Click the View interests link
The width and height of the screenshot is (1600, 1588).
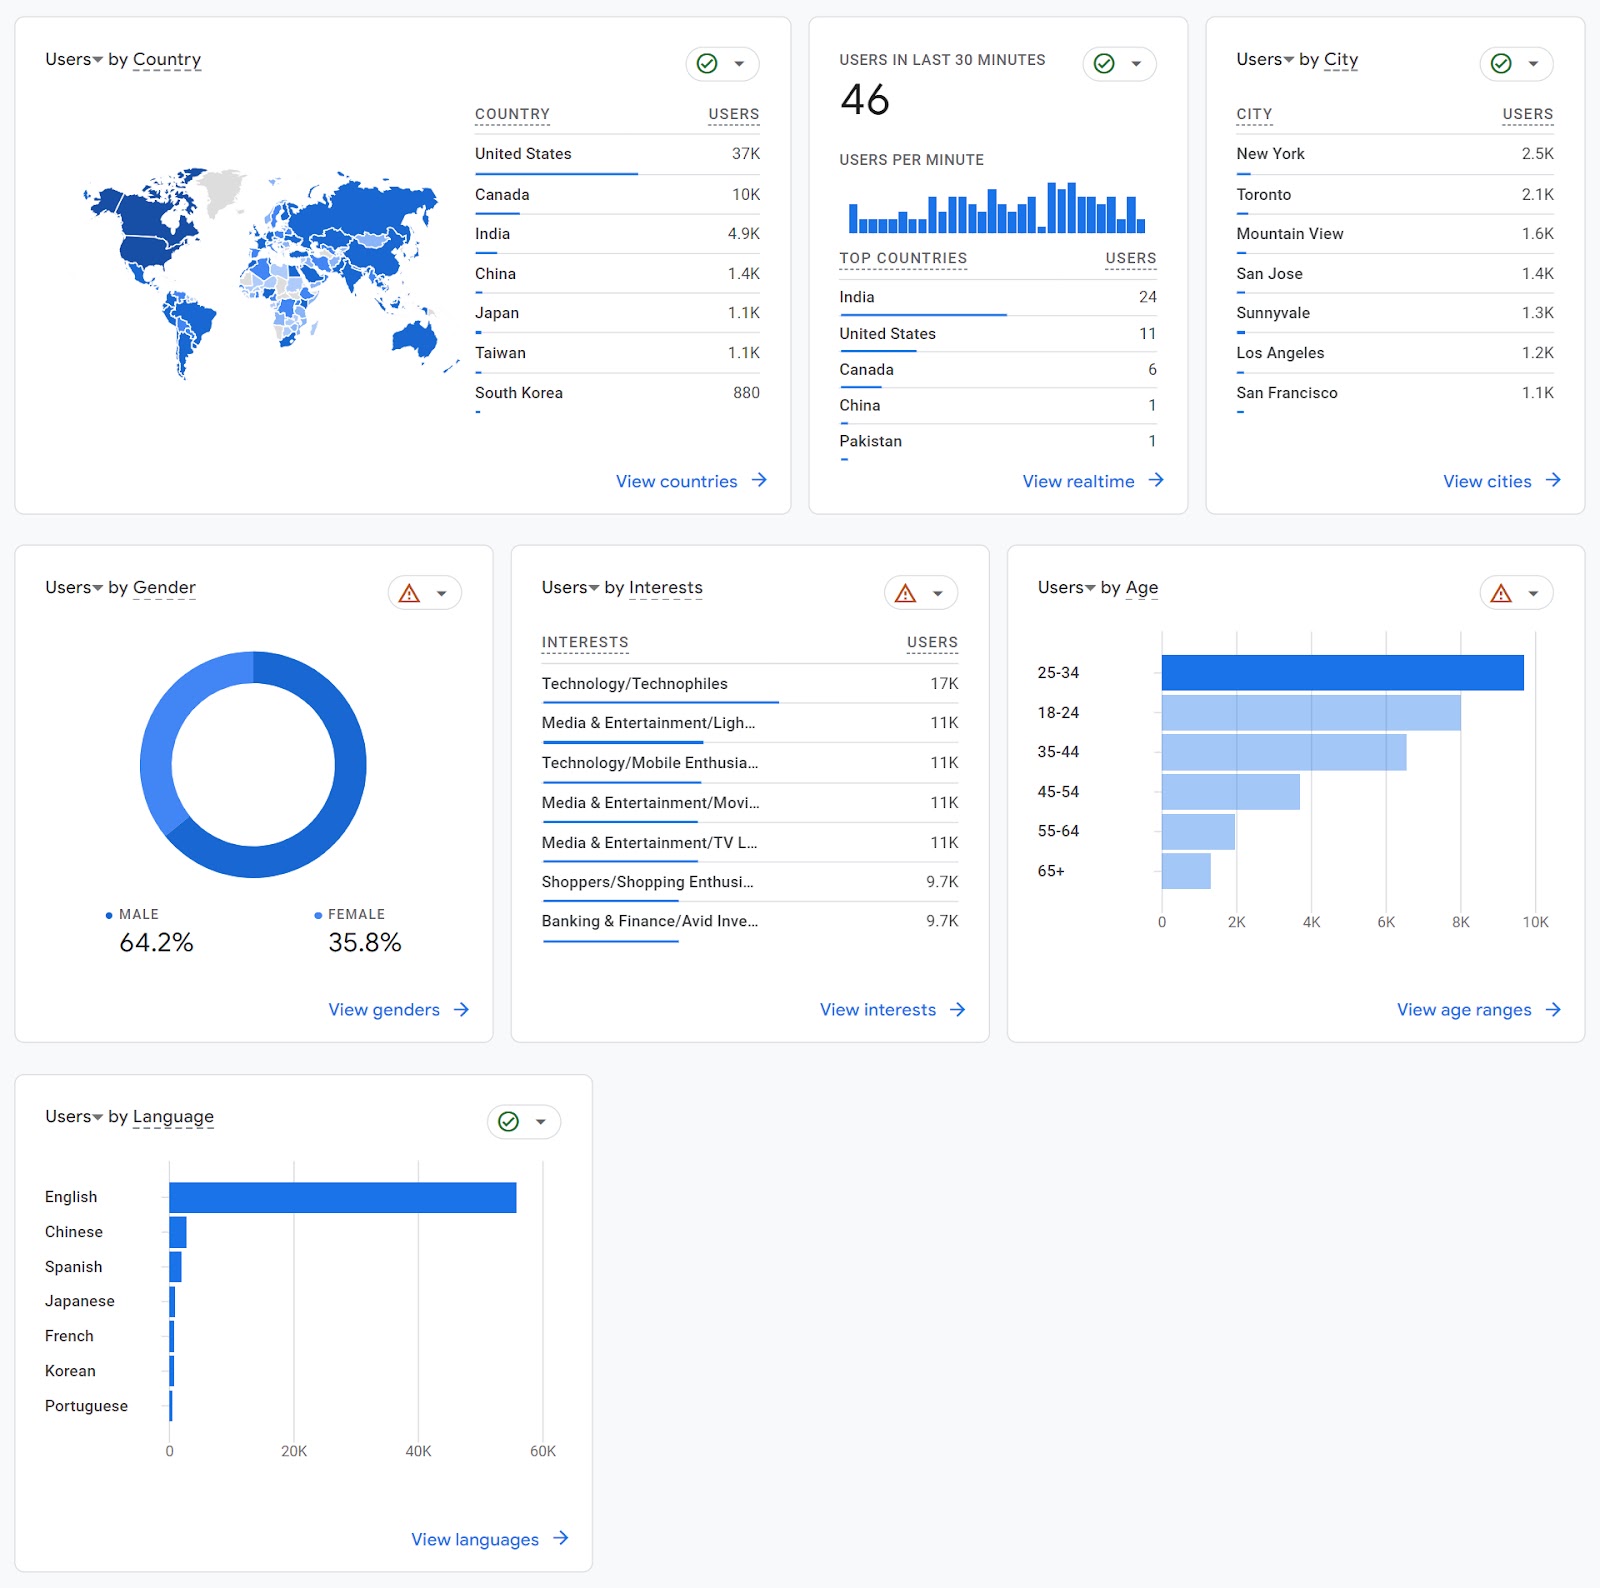pyautogui.click(x=878, y=1009)
